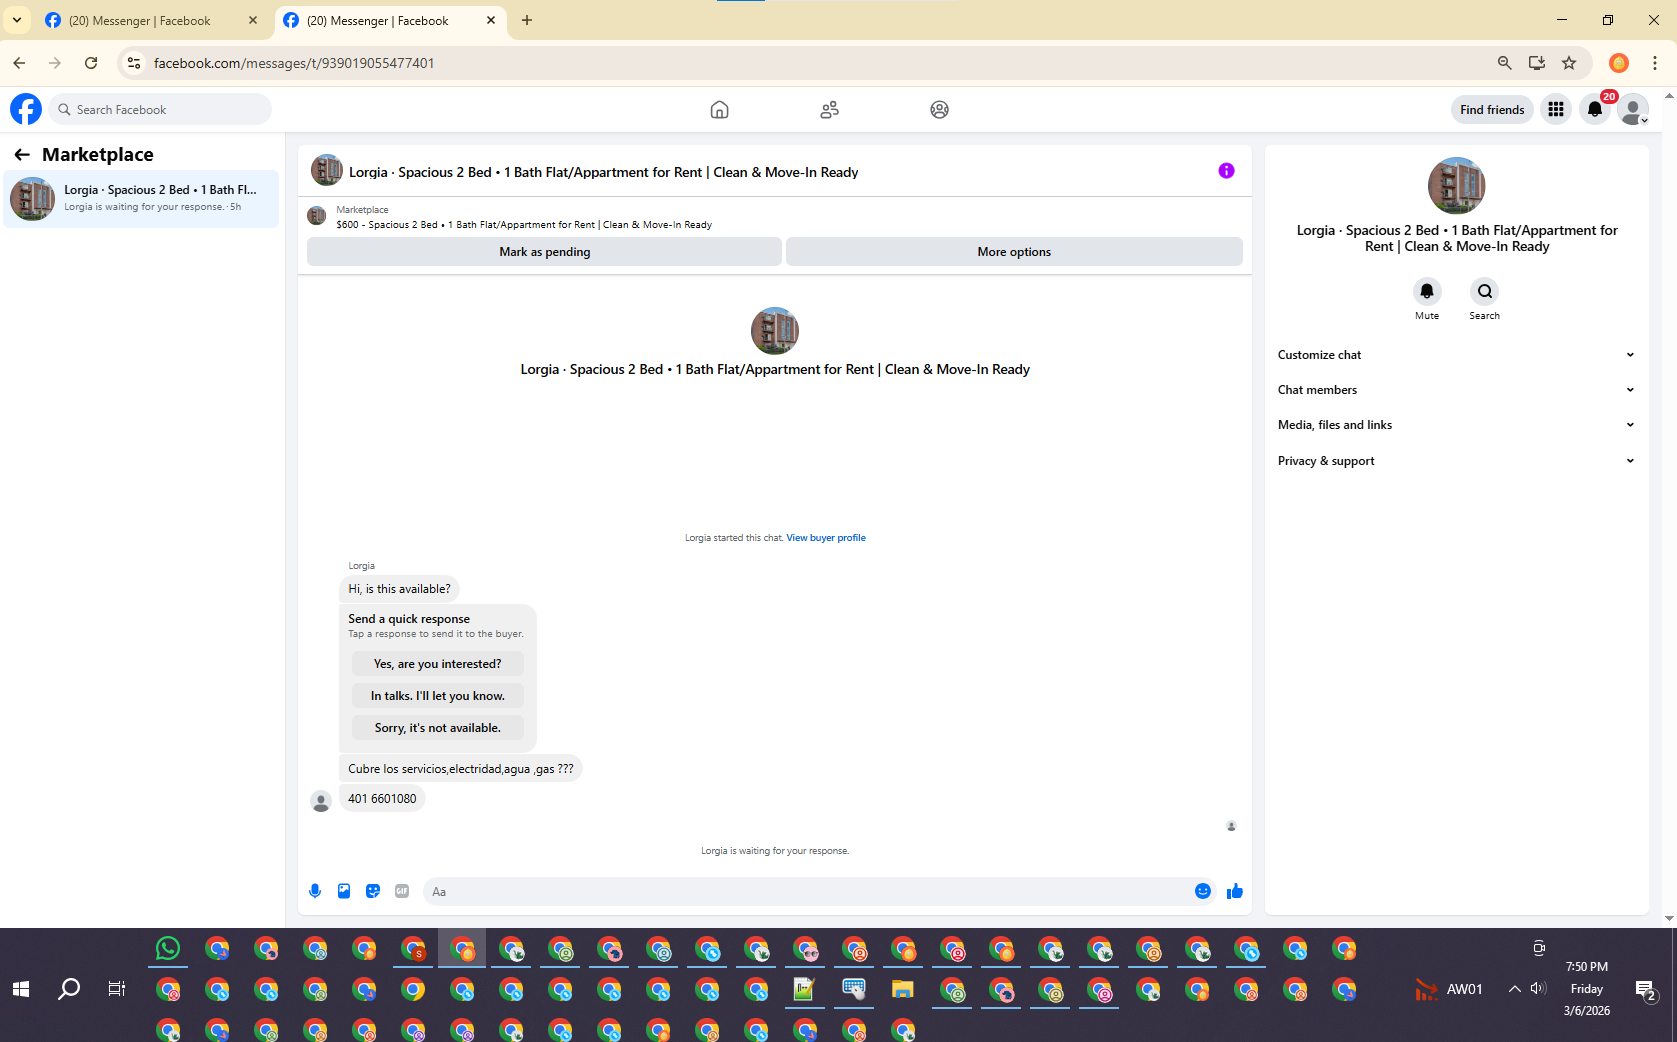This screenshot has width=1677, height=1042.
Task: View site information icon in address bar
Action: click(133, 63)
